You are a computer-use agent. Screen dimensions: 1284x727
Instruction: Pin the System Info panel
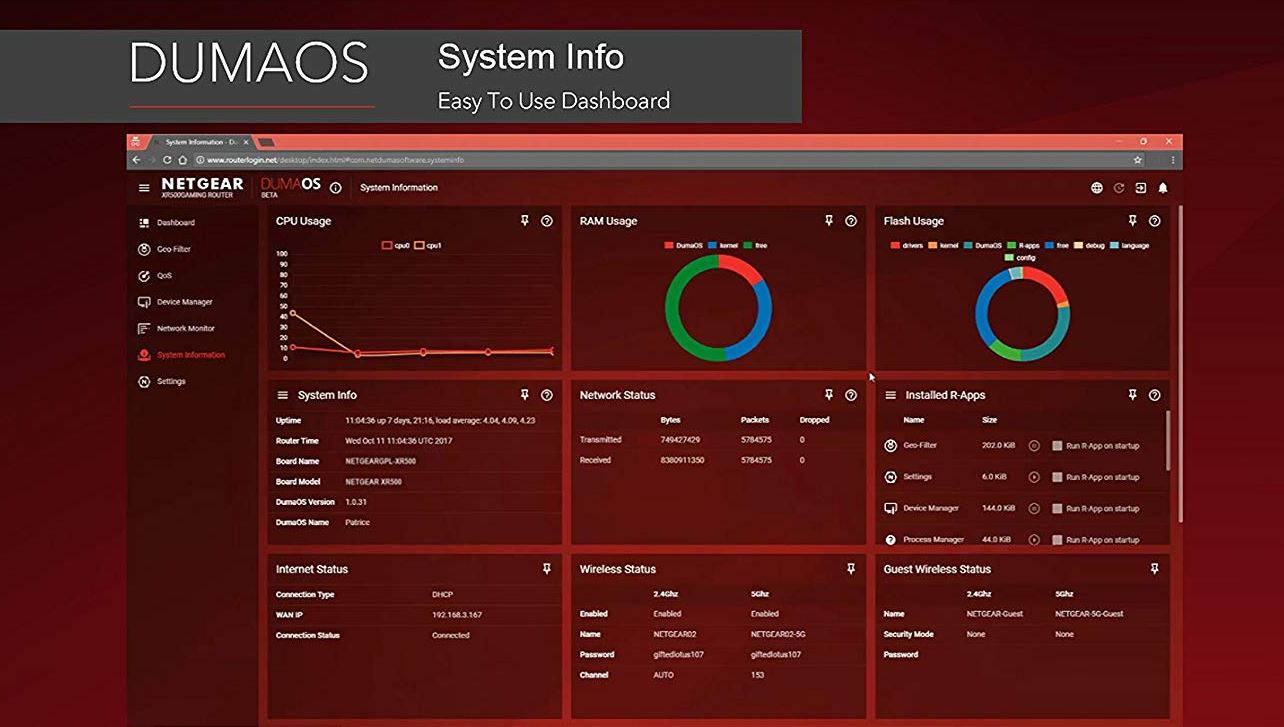[525, 395]
